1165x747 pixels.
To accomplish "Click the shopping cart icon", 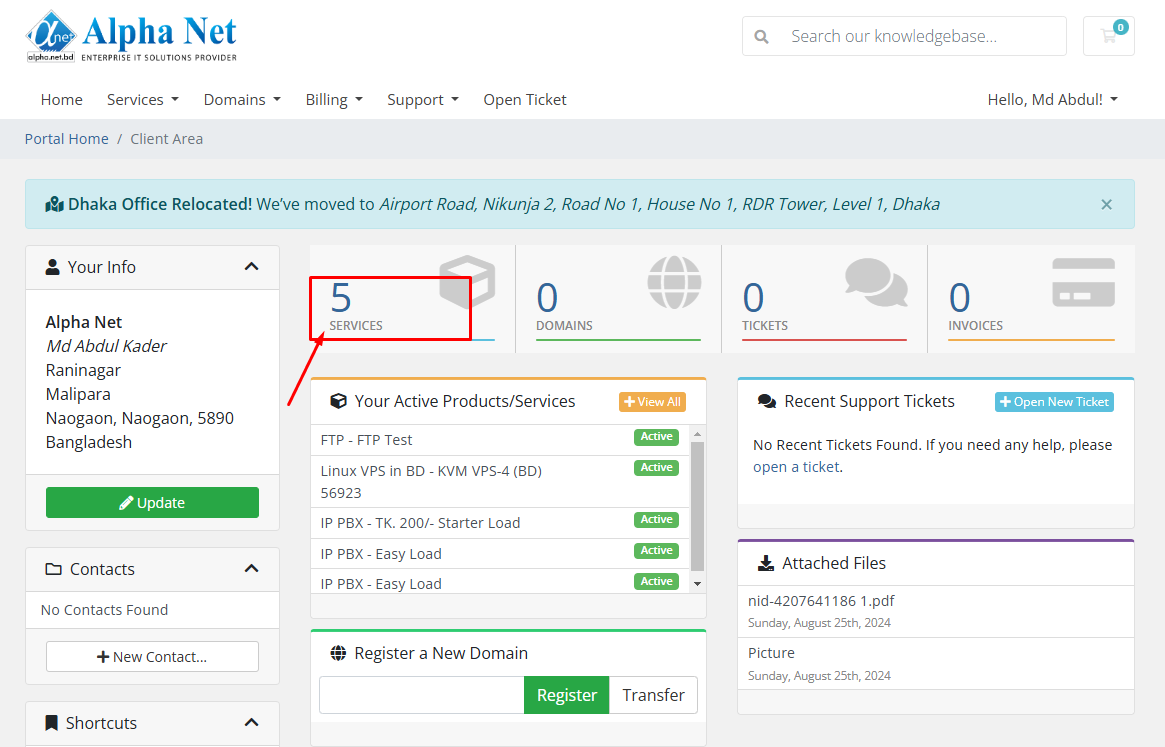I will click(1108, 36).
